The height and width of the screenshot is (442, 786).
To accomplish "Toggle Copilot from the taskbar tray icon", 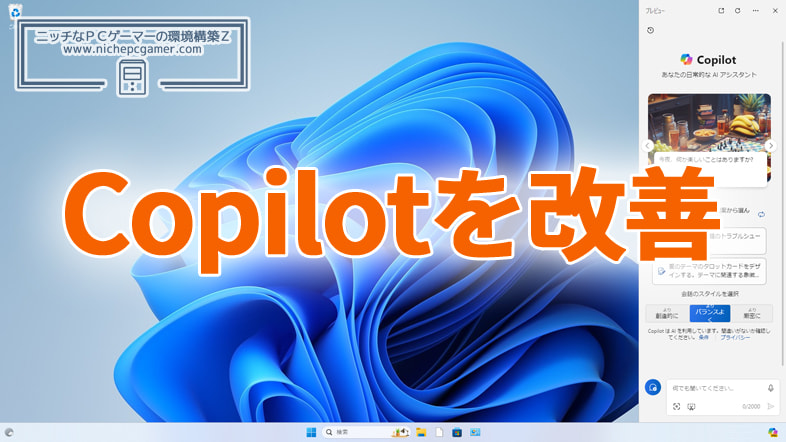I will tap(772, 432).
